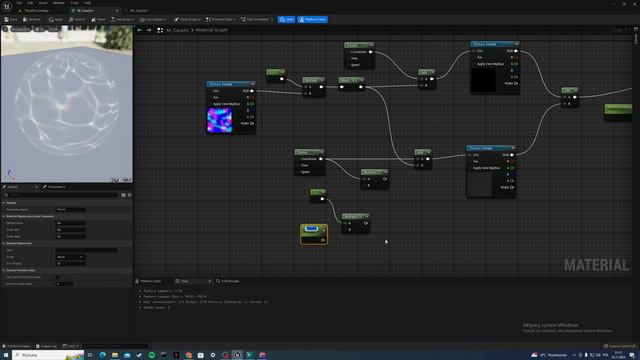Screen dimensions: 640x360
Task: Open the Live Update dropdown
Action: (x=153, y=20)
